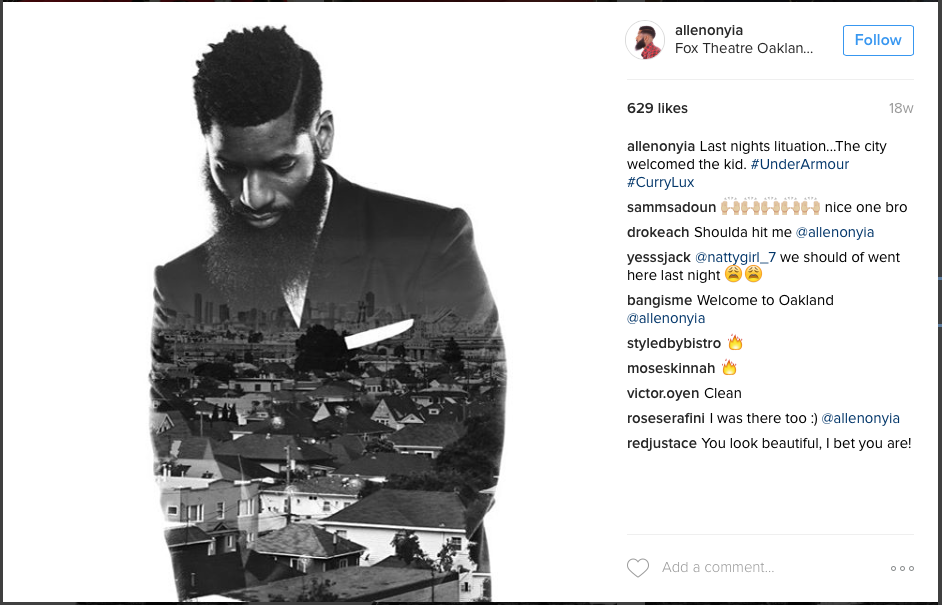The image size is (942, 605).
Task: Open yesssjack commenter profile
Action: [658, 257]
